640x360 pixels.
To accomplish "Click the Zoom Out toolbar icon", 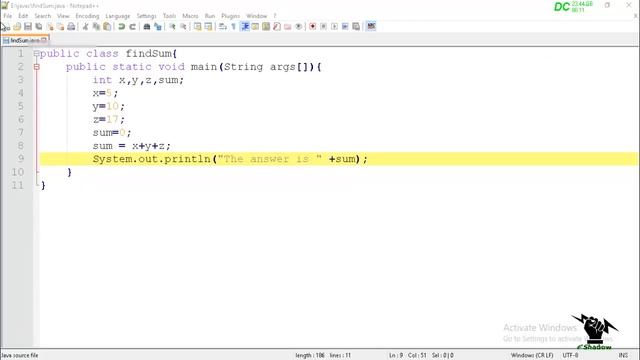I will pyautogui.click(x=183, y=27).
